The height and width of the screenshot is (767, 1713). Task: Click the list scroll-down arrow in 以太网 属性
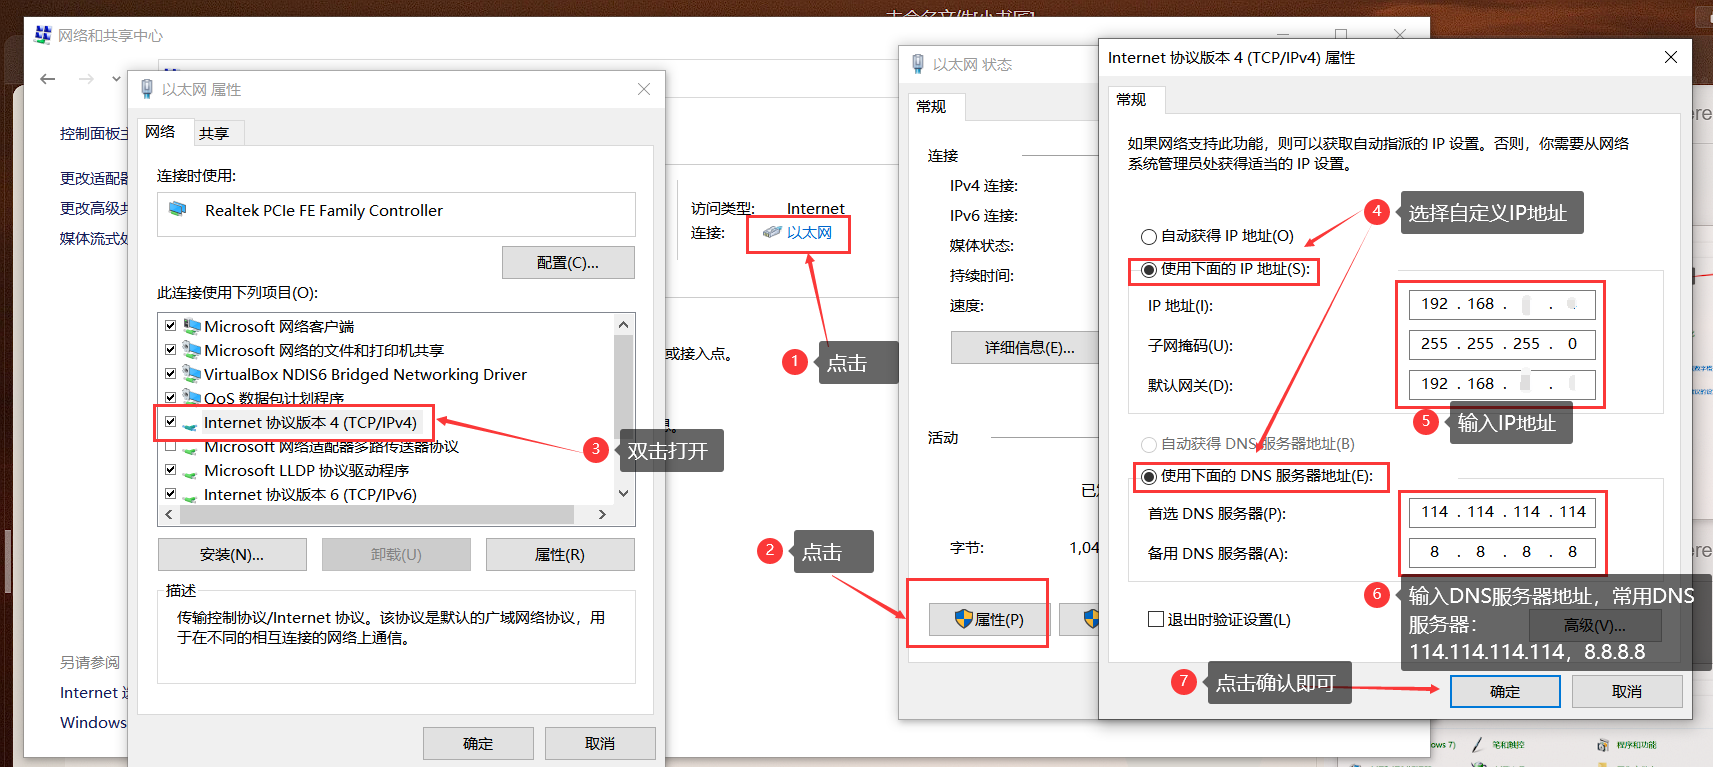tap(624, 493)
